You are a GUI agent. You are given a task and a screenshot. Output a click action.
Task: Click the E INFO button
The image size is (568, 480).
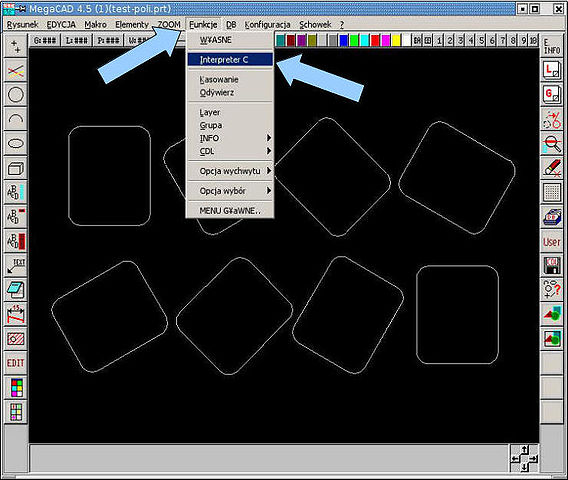click(552, 46)
